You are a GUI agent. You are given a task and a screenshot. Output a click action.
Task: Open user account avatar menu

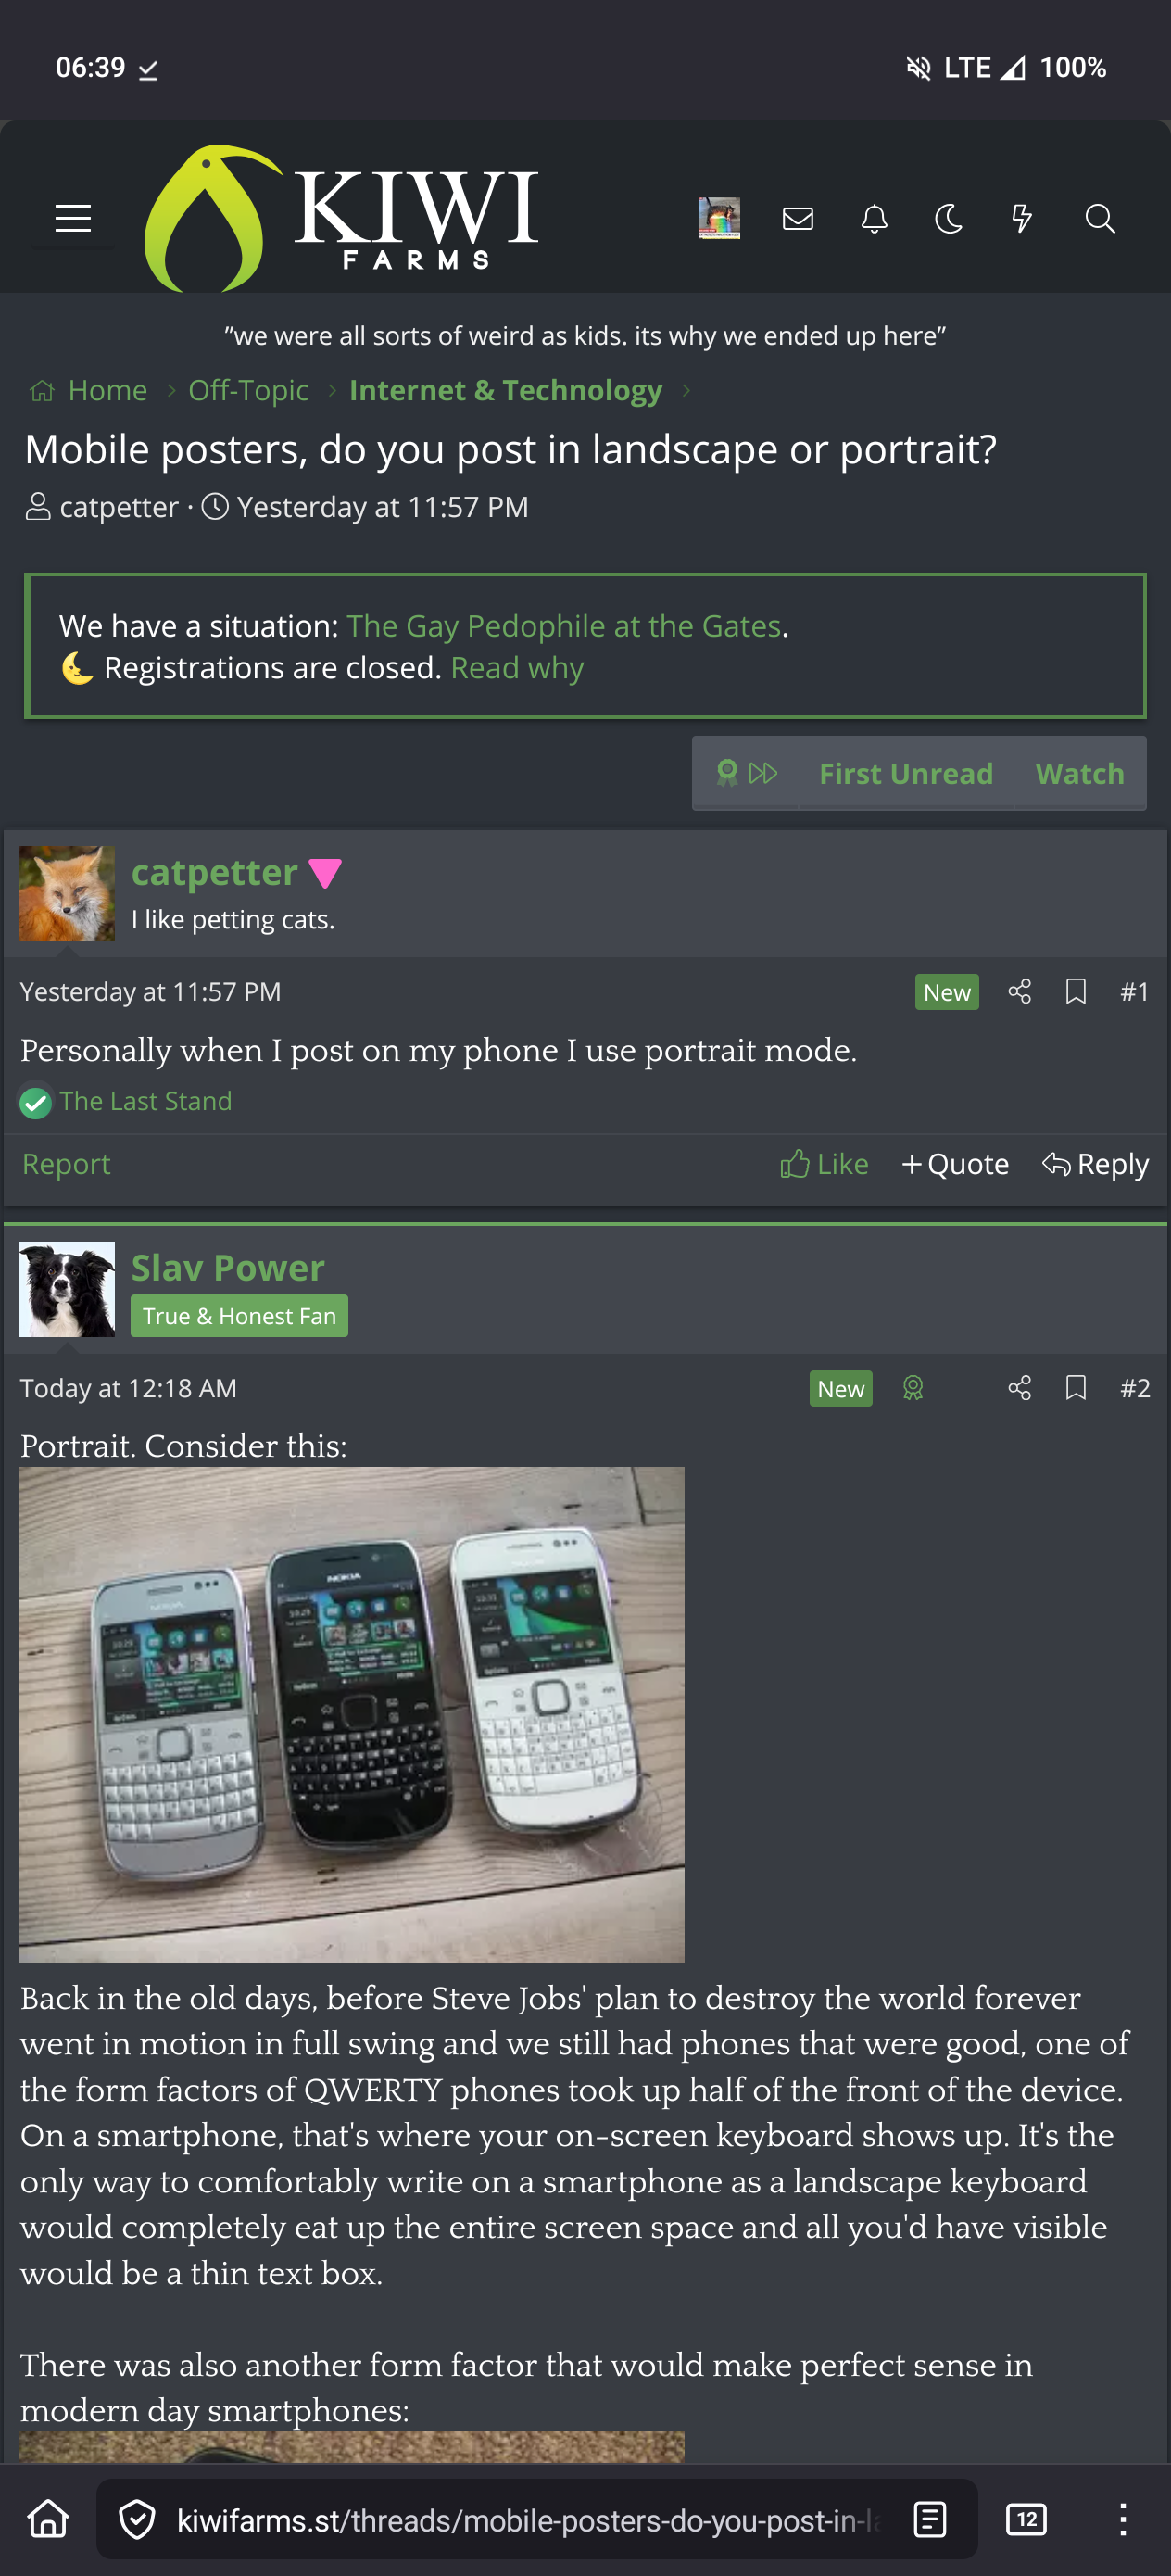[719, 218]
